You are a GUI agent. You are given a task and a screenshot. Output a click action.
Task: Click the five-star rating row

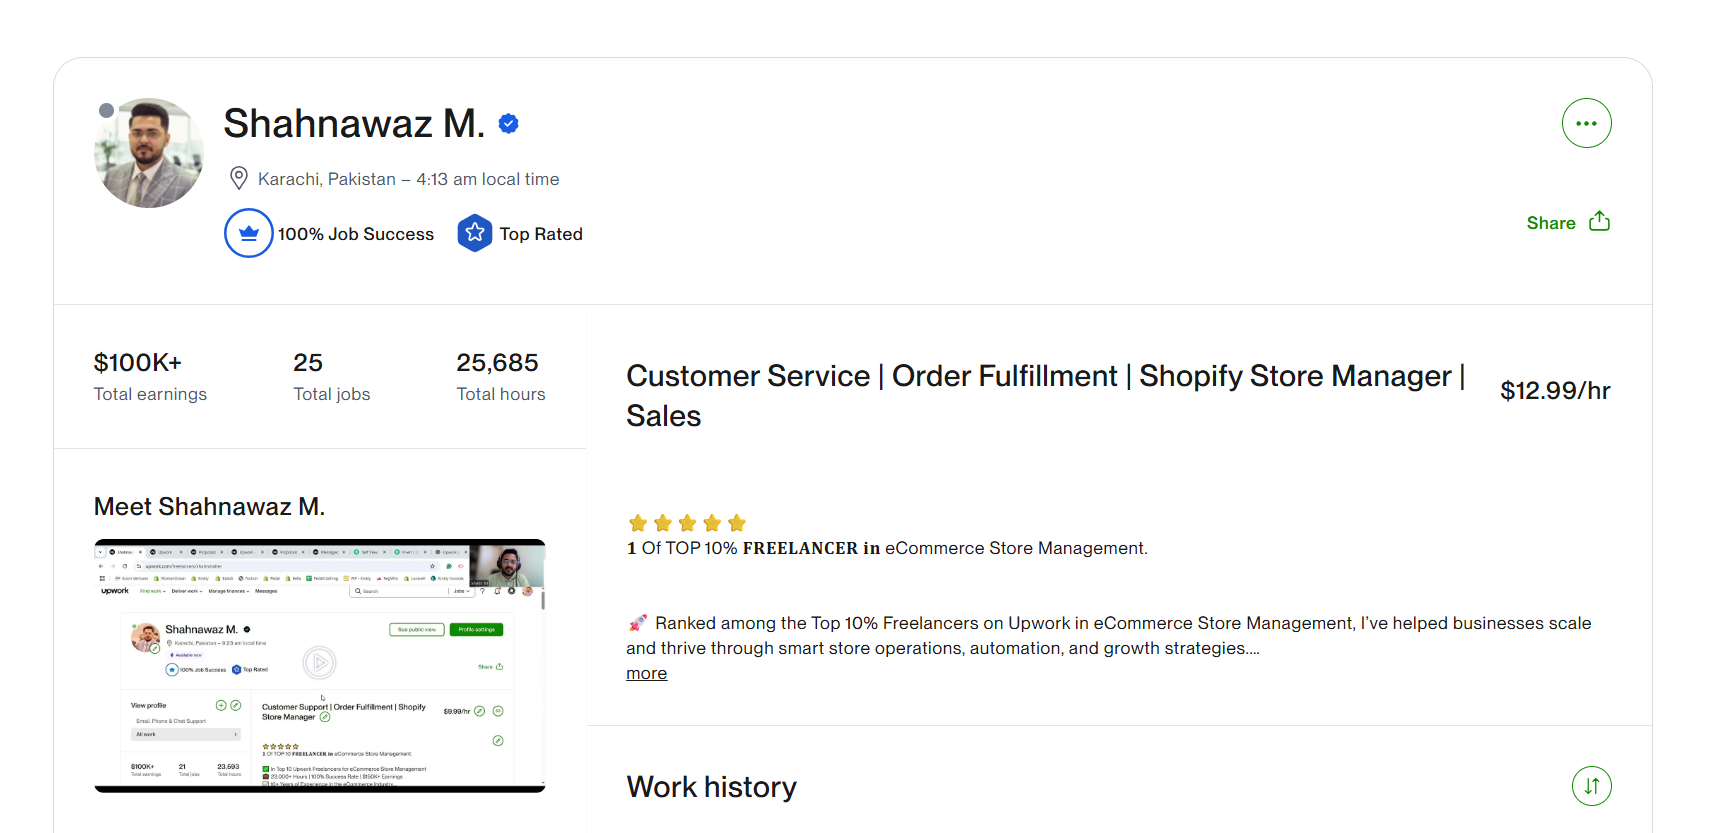tap(687, 523)
